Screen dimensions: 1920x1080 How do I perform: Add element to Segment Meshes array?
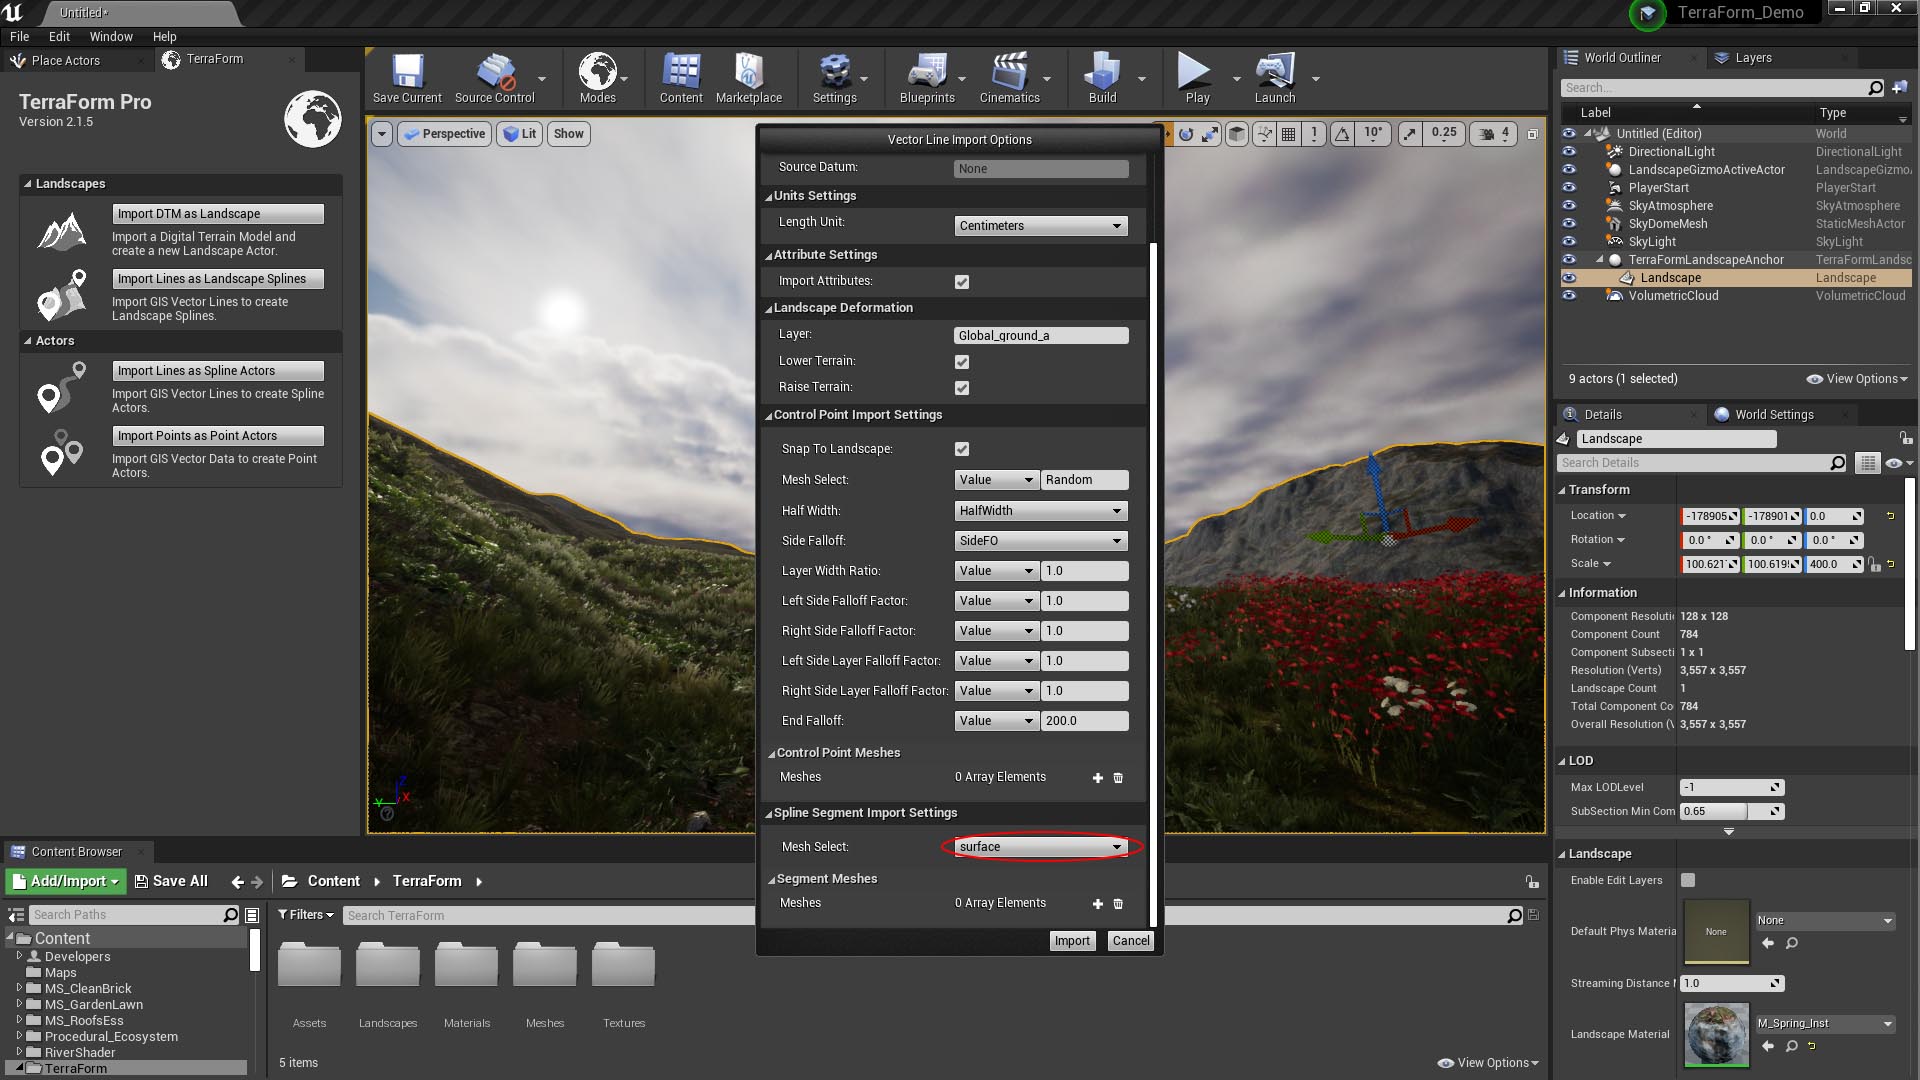(x=1097, y=904)
